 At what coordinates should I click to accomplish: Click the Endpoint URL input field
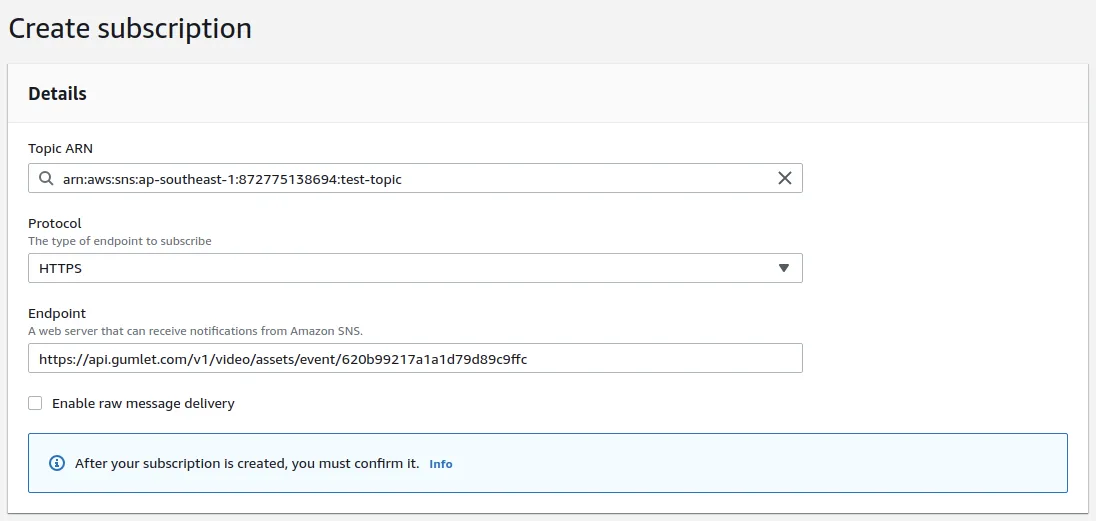[415, 358]
